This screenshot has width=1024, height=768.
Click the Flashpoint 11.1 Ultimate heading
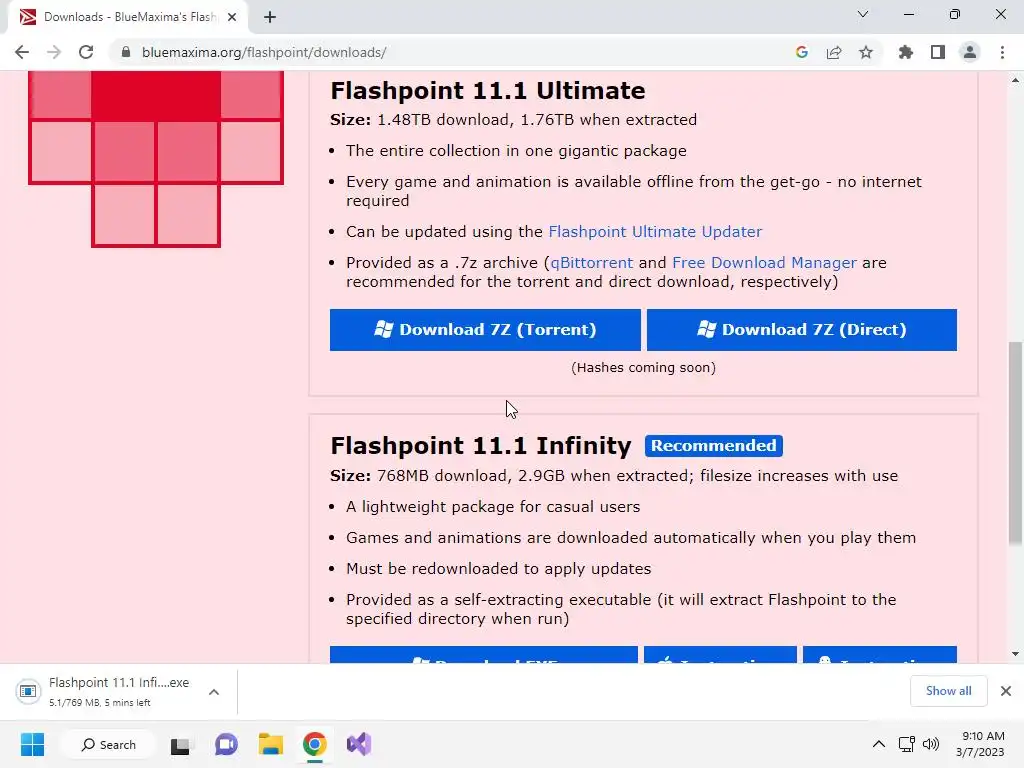click(488, 90)
